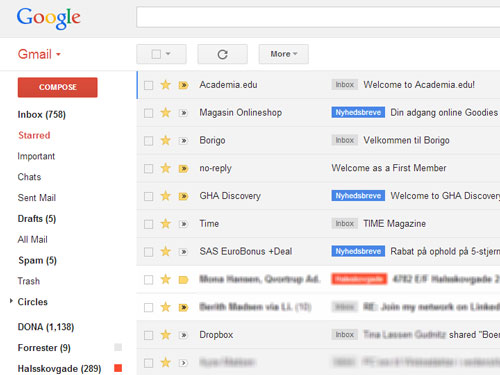Mark SAS EuroBonus +Deal email important
500x375 pixels.
tap(183, 252)
